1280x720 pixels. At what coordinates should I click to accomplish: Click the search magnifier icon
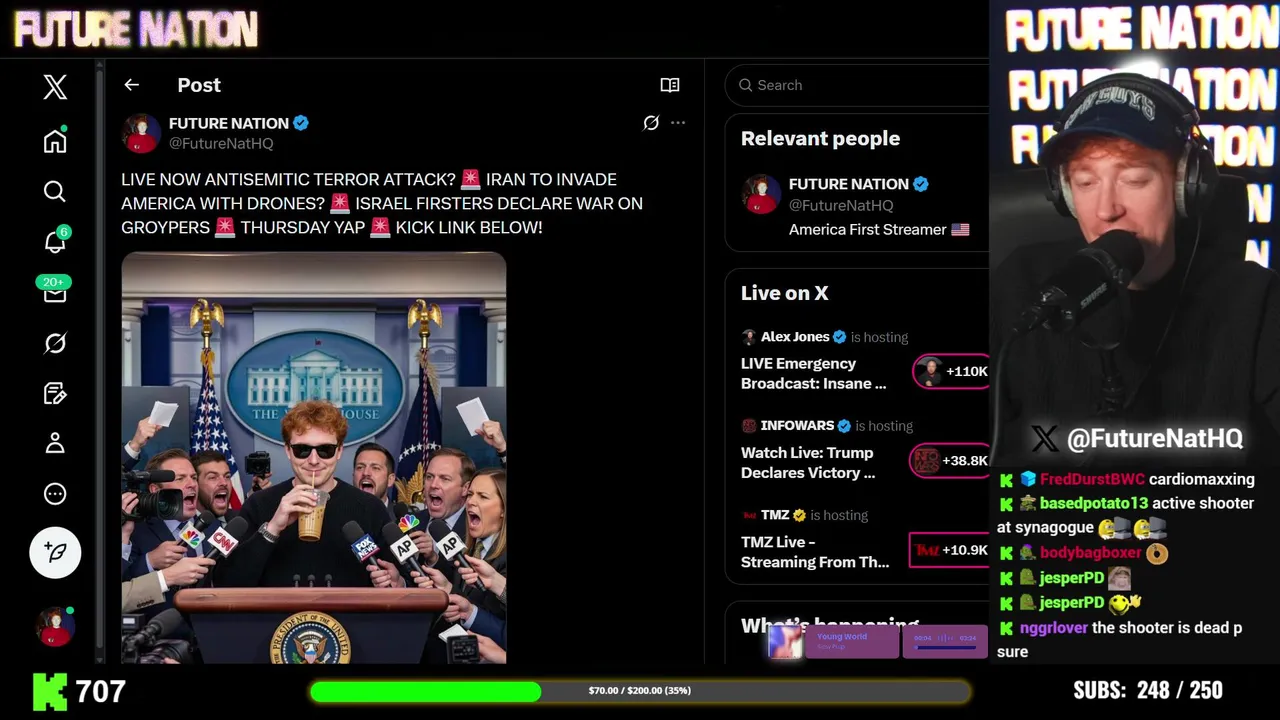[x=745, y=85]
